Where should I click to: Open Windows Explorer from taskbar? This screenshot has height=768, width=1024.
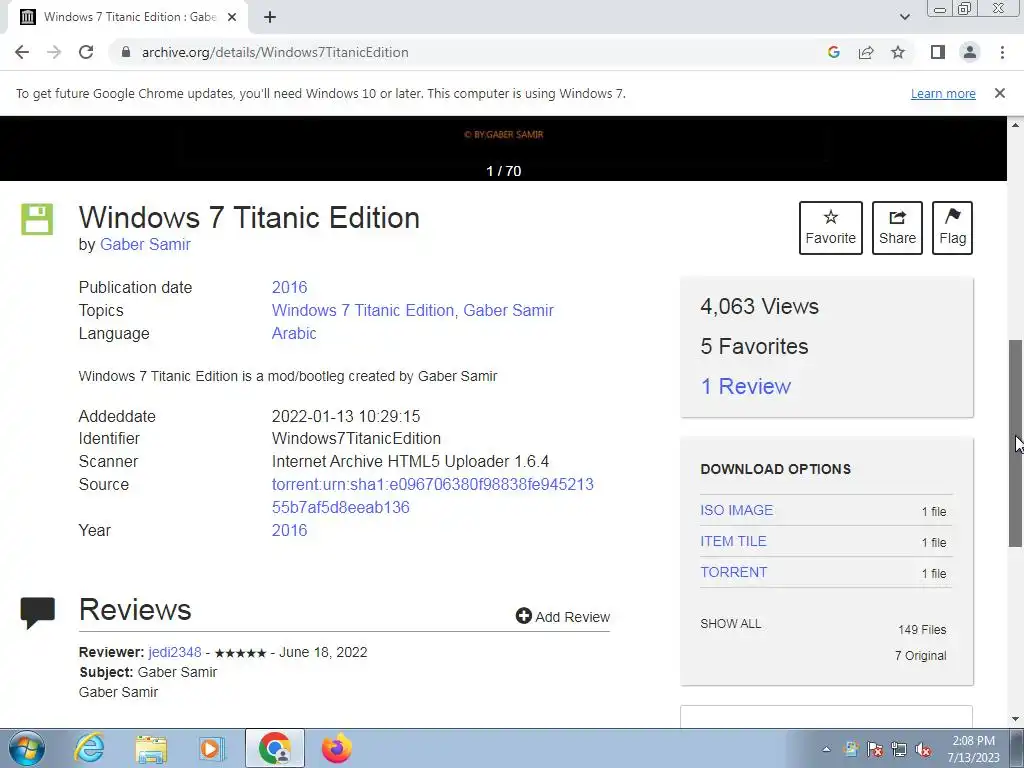click(151, 748)
